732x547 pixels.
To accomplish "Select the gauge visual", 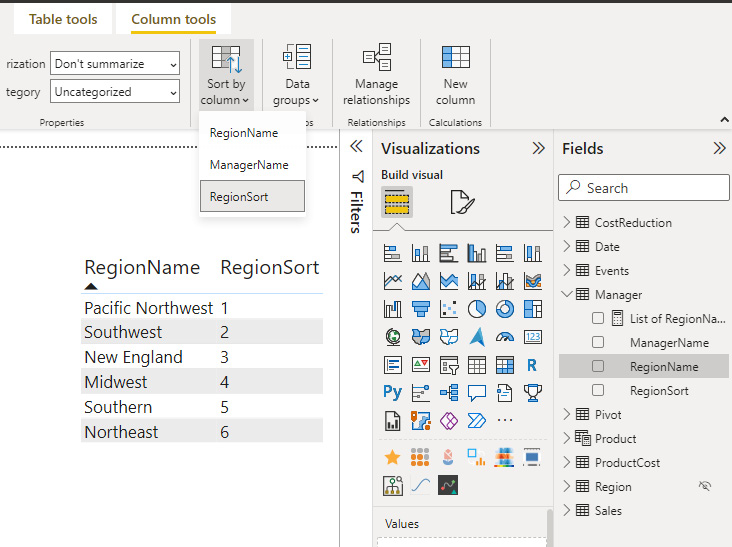I will click(504, 337).
